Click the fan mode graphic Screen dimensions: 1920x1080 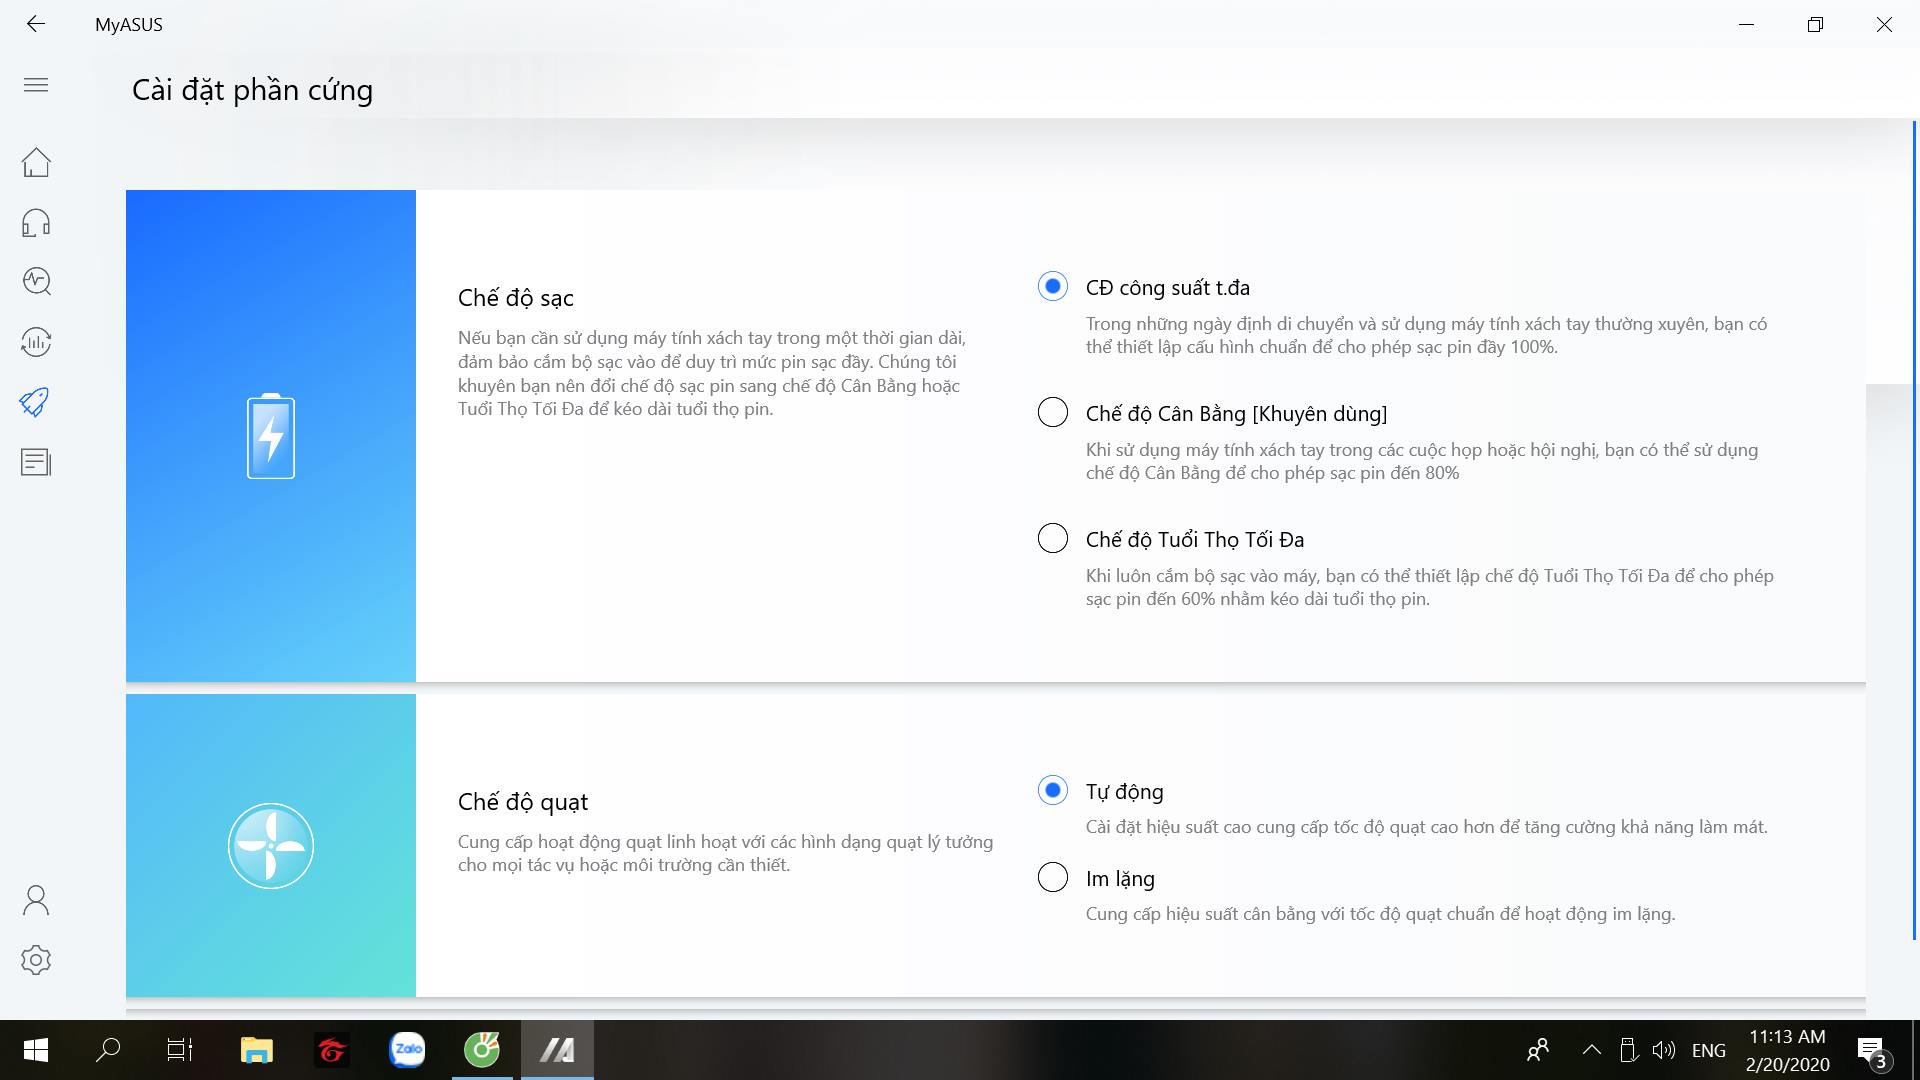(x=271, y=846)
